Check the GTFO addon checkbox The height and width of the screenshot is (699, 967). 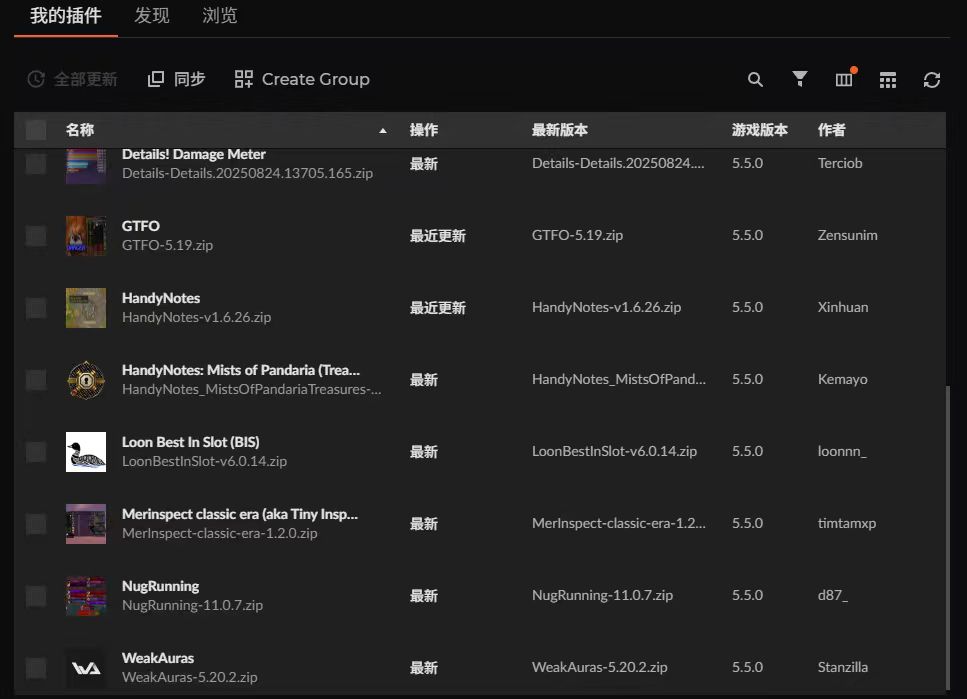(36, 236)
